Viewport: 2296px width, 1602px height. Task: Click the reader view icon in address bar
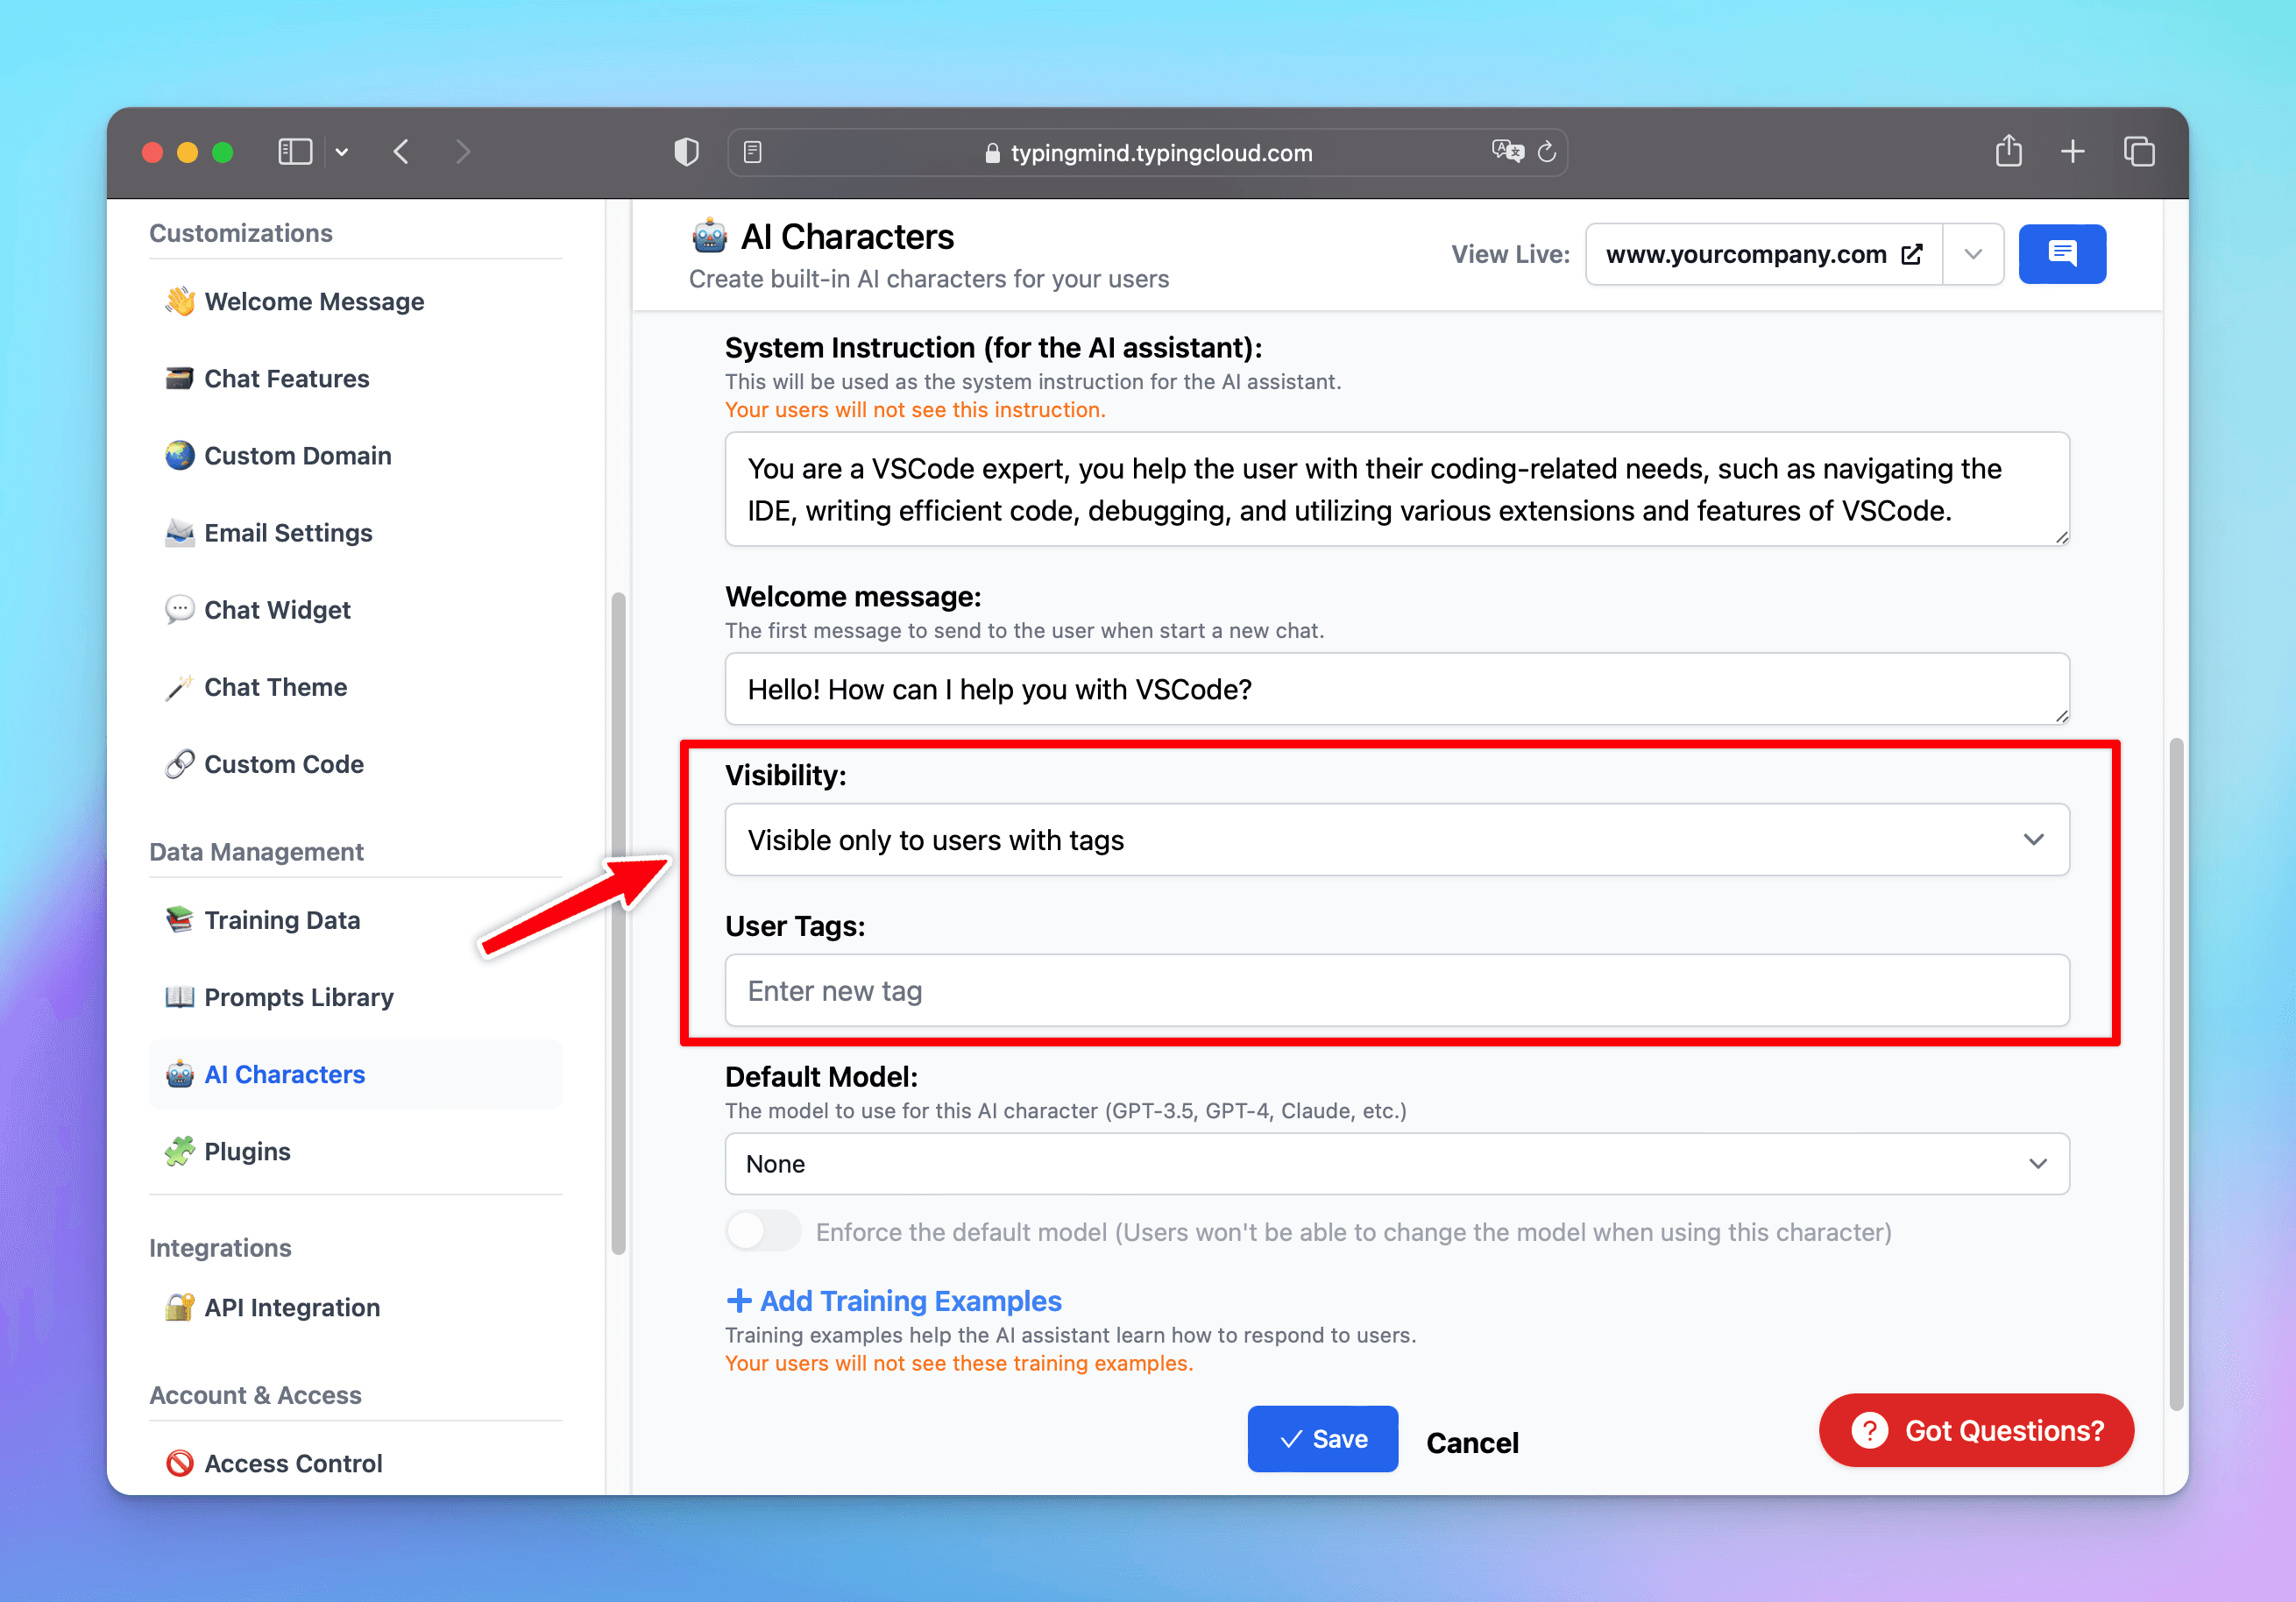[x=753, y=152]
